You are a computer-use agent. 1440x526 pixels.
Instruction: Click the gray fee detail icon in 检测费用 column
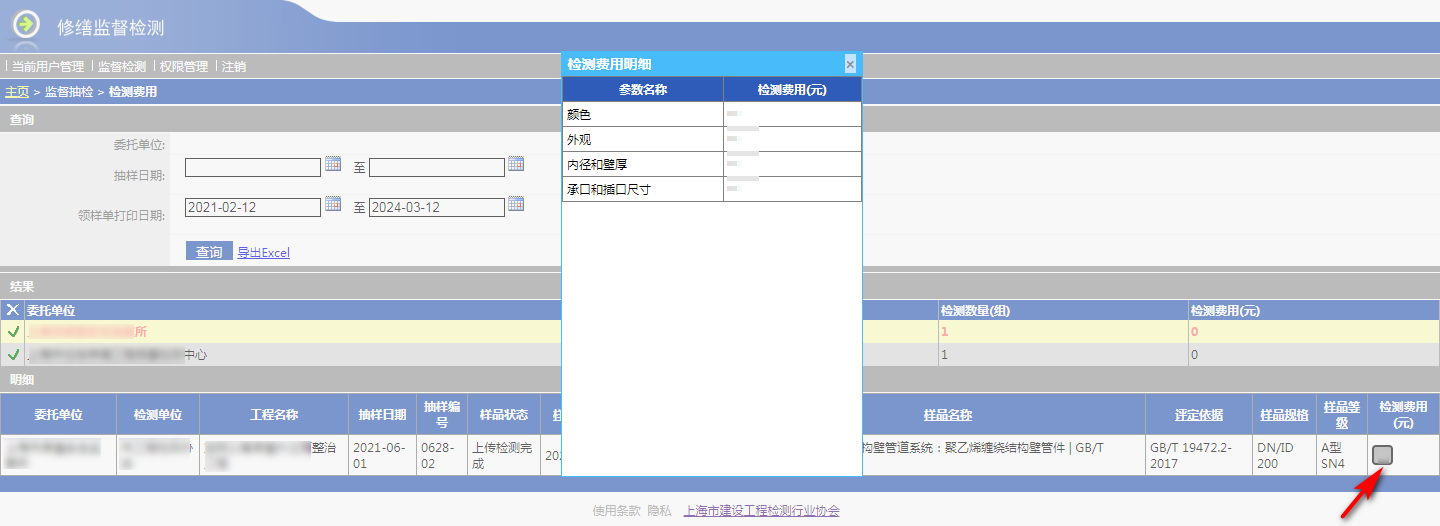(1382, 455)
